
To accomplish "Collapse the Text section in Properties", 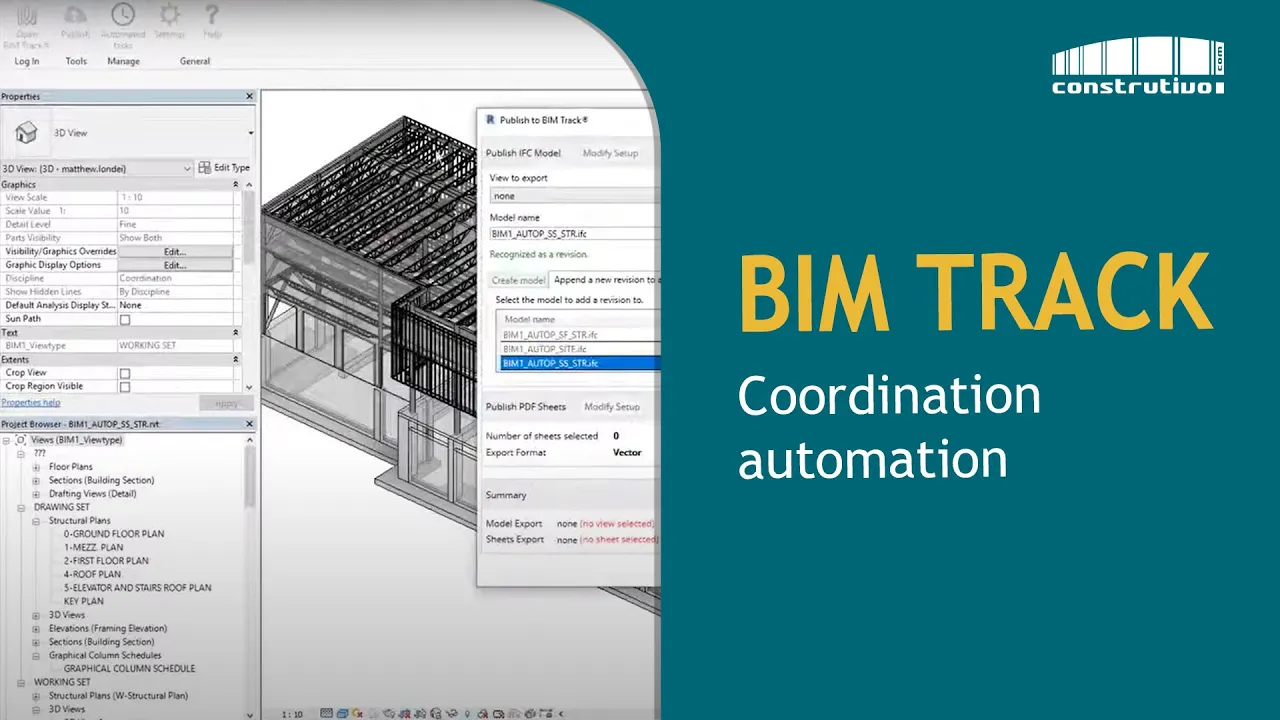I will [x=236, y=332].
